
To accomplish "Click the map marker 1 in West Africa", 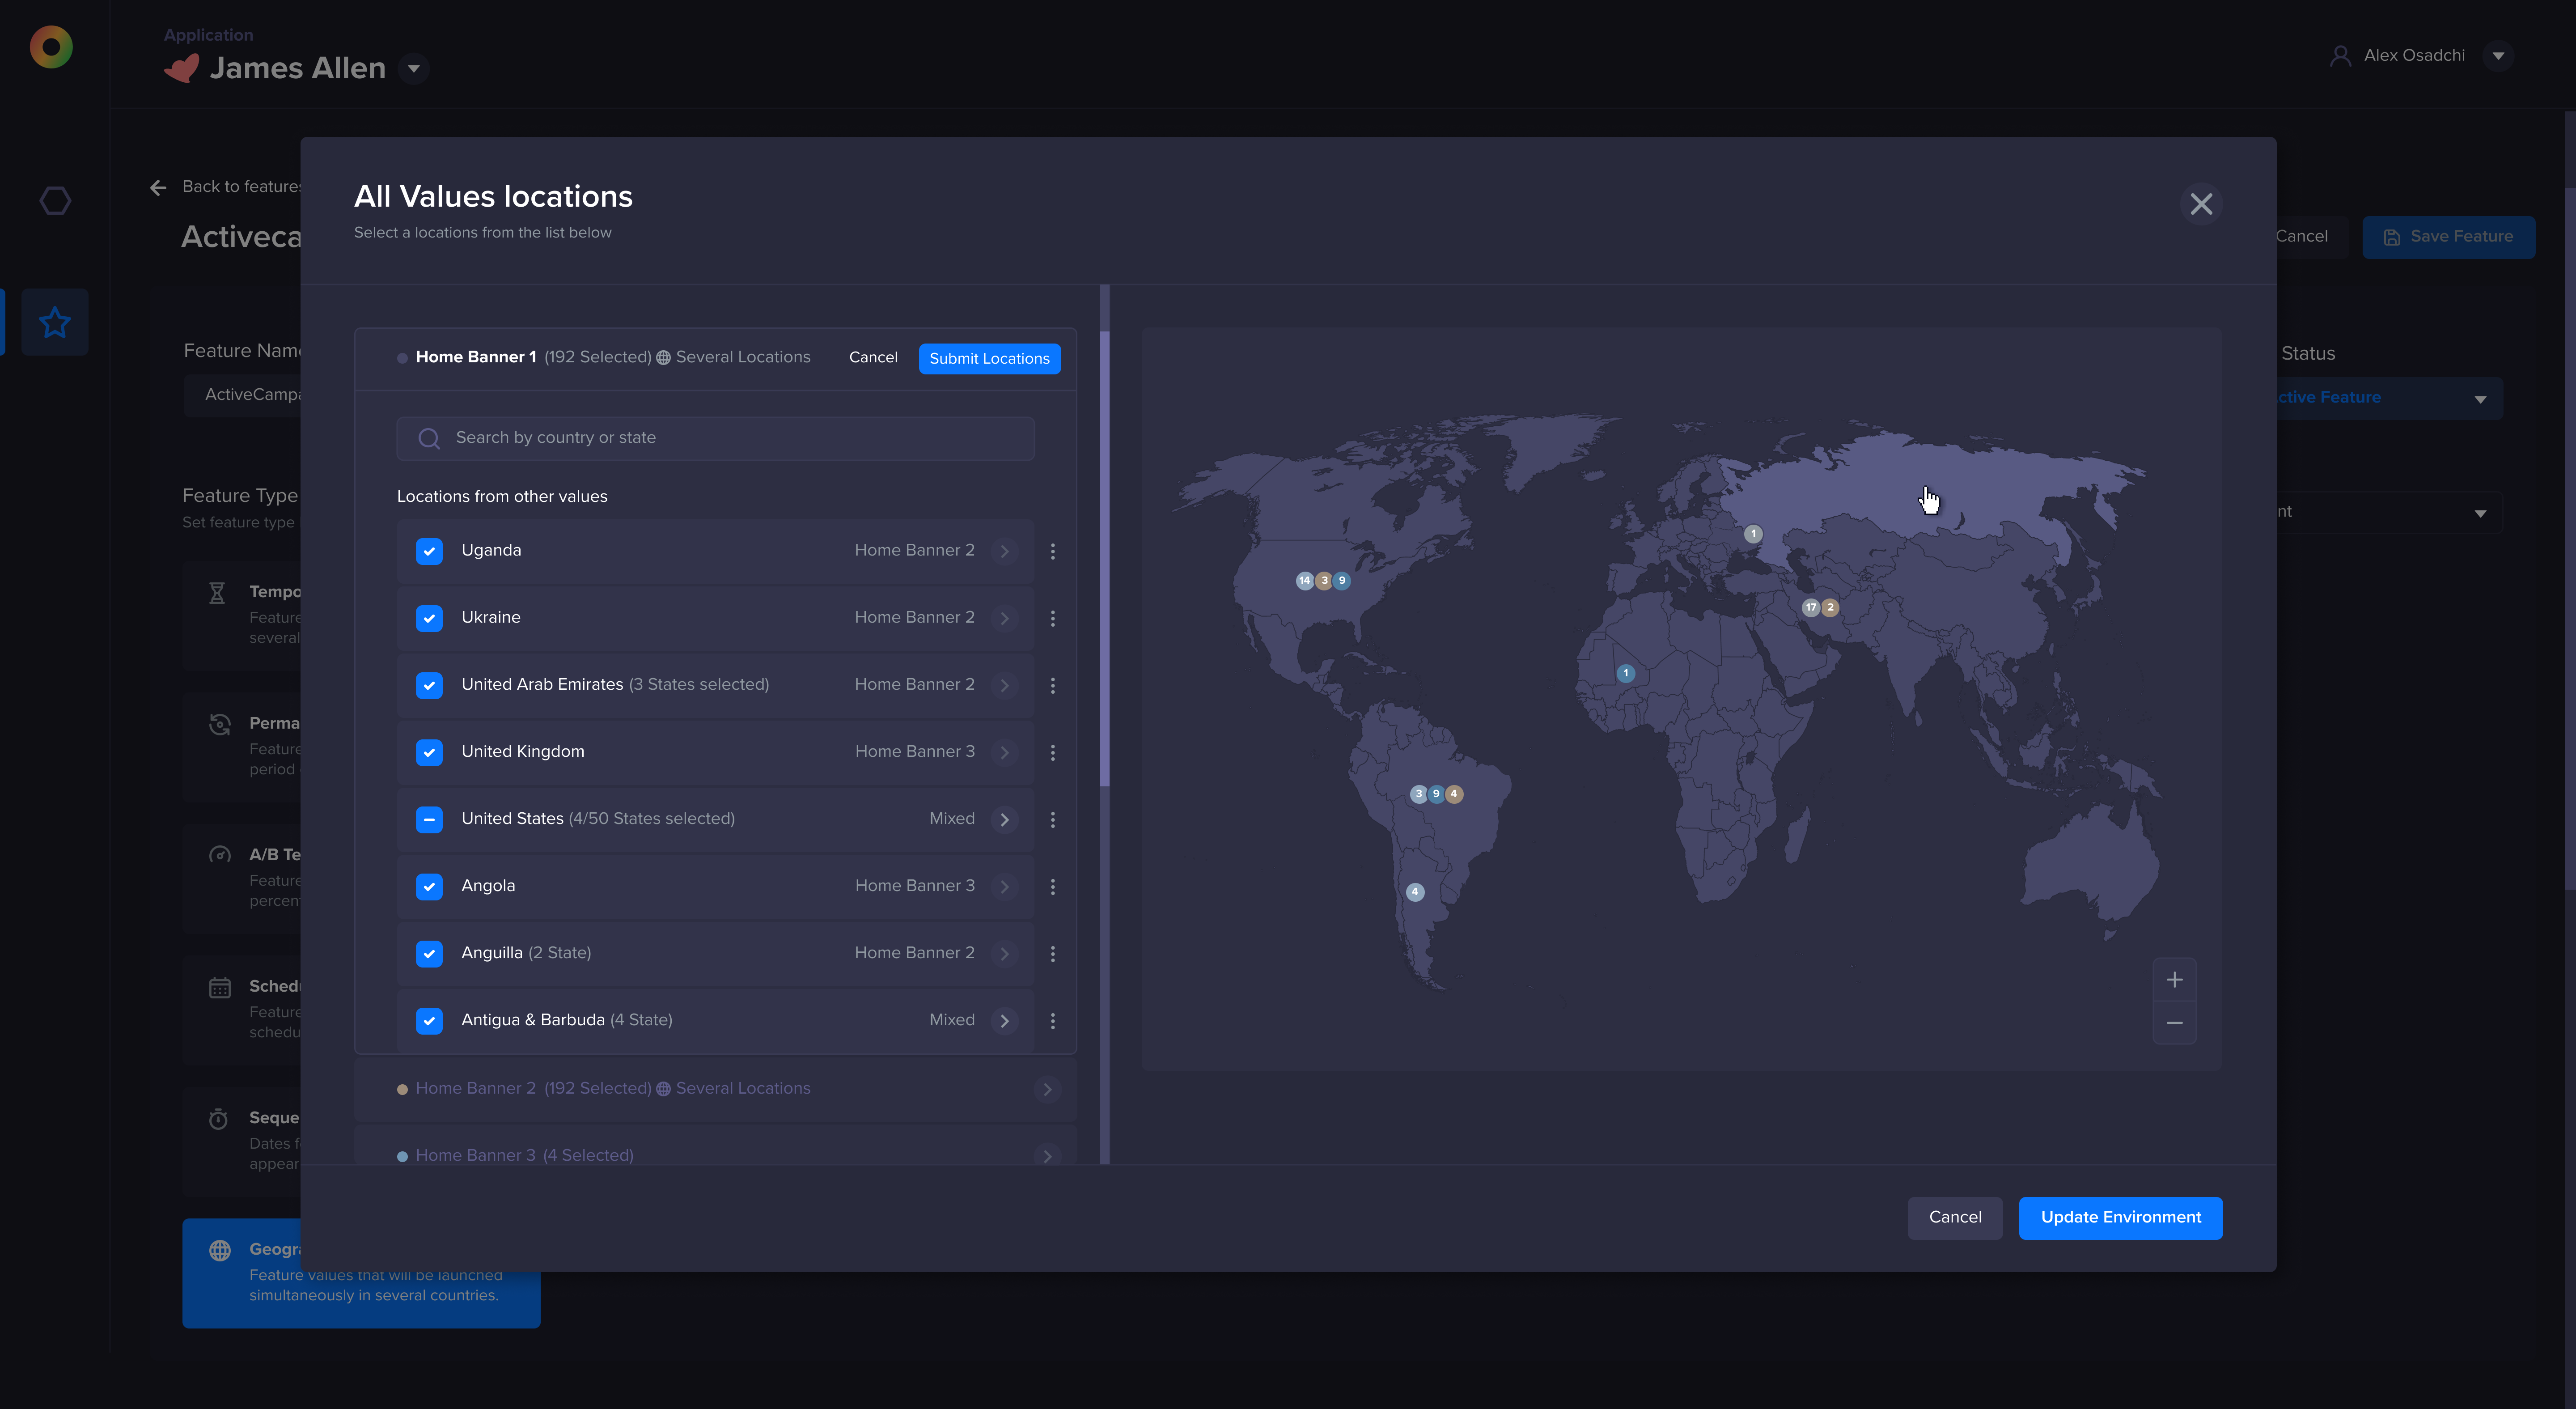I will point(1625,673).
